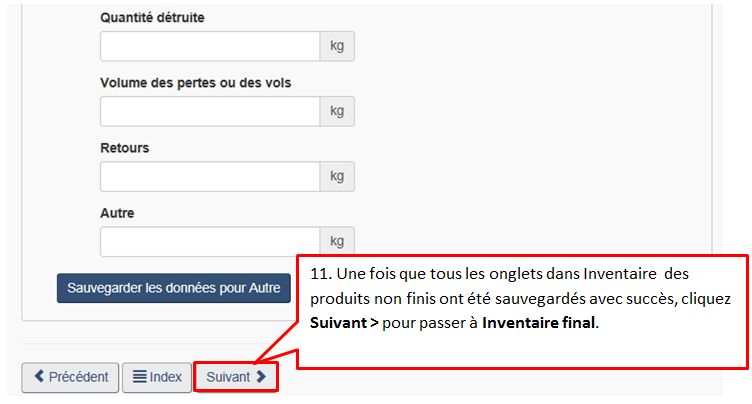Screen dimensions: 752x404
Task: Click the Volume des pertes ou des vols label
Action: [x=195, y=83]
